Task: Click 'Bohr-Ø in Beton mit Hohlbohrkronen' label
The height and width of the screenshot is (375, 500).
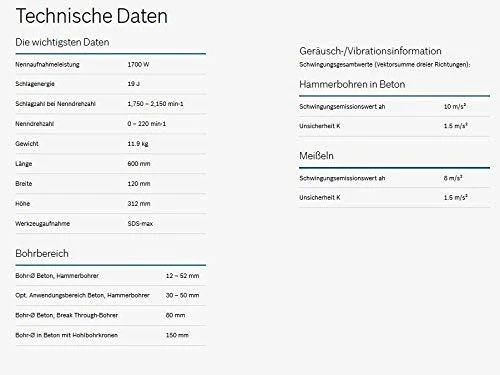Action: tap(67, 335)
